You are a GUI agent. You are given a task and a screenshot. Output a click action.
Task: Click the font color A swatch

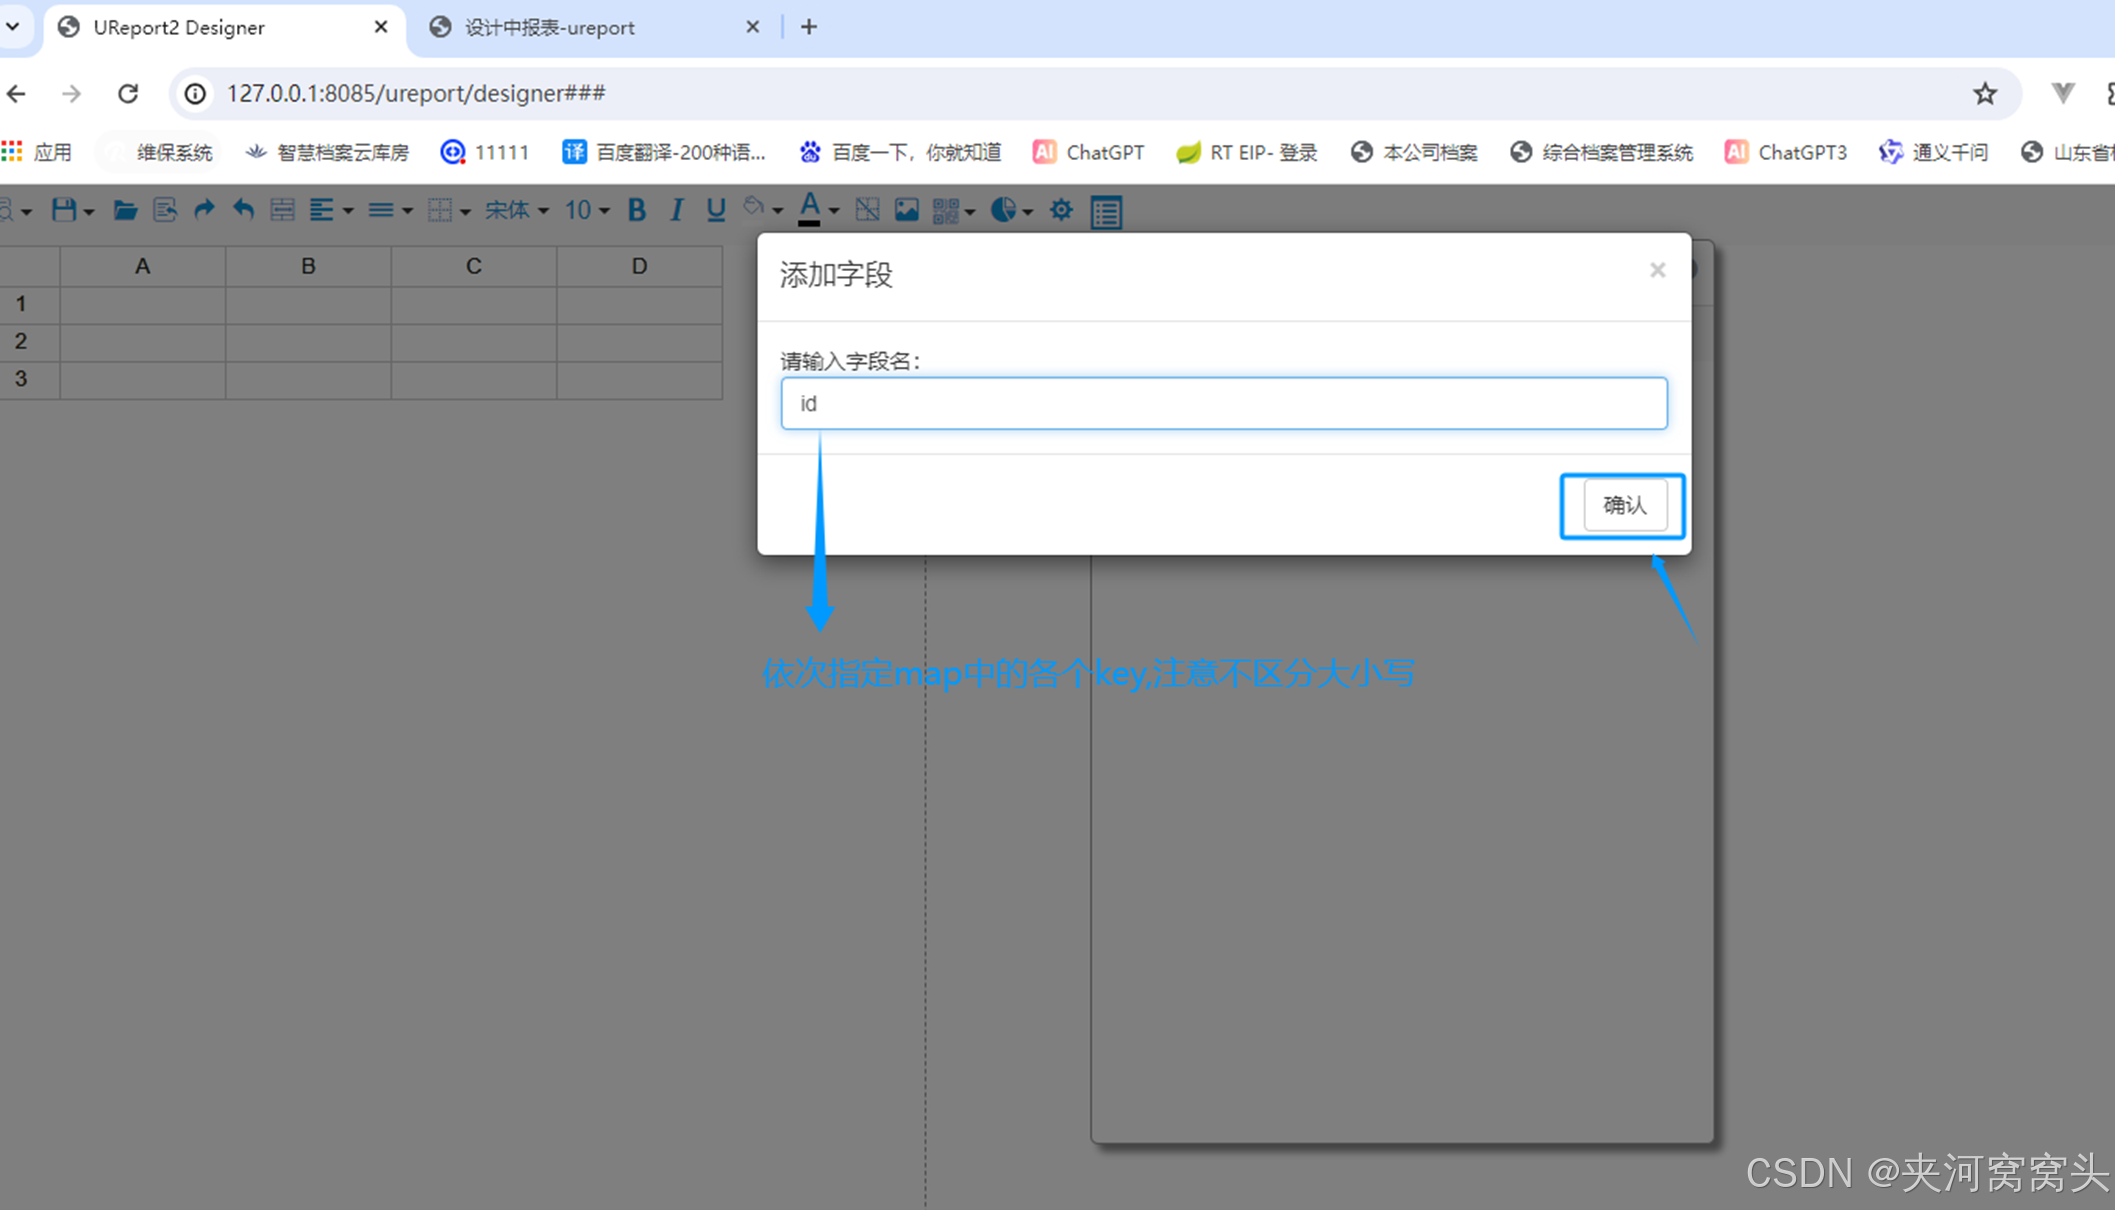(x=809, y=208)
